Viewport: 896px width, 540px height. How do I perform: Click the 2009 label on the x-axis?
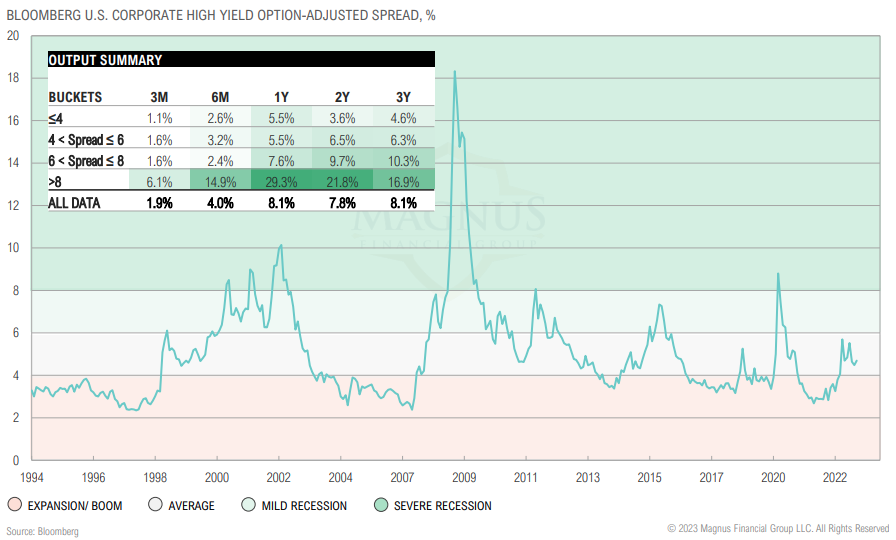464,477
